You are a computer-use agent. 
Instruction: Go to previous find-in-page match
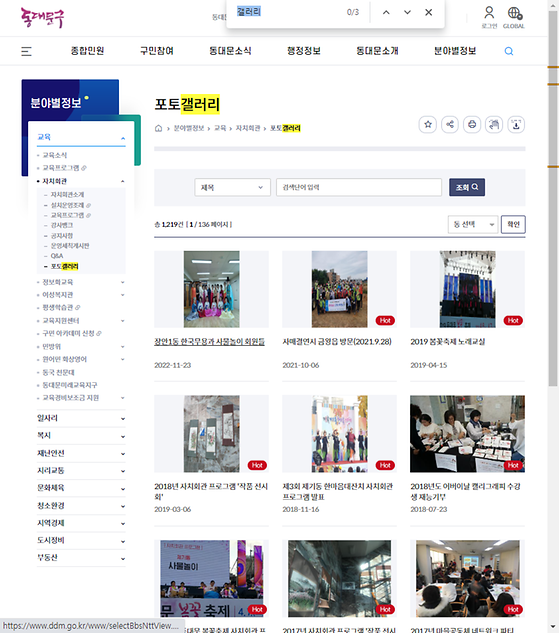[x=386, y=12]
